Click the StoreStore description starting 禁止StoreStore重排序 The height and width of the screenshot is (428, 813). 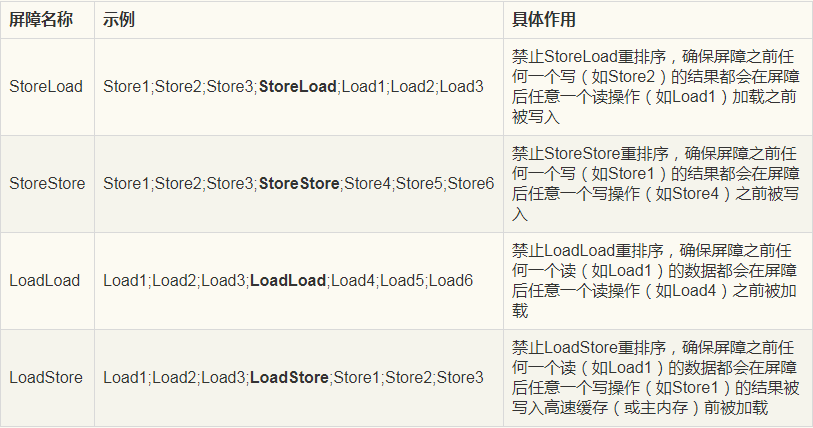655,184
